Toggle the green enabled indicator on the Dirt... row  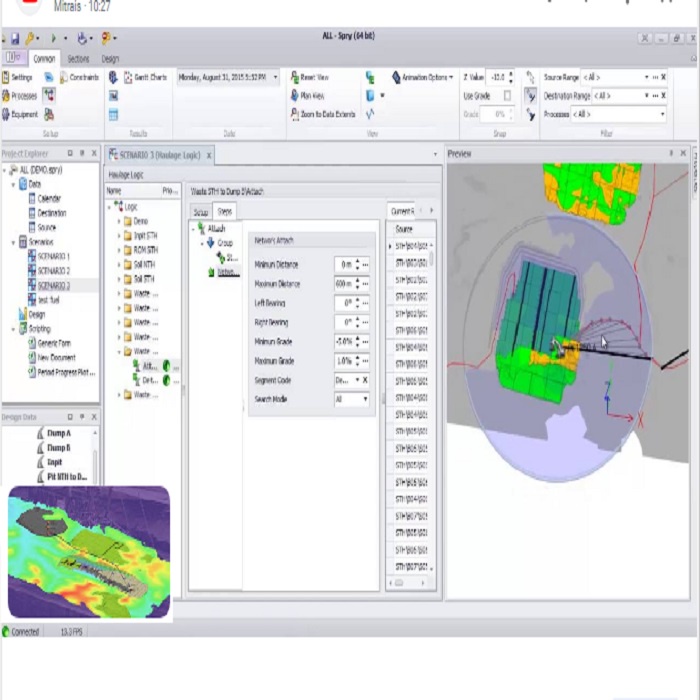click(x=166, y=380)
